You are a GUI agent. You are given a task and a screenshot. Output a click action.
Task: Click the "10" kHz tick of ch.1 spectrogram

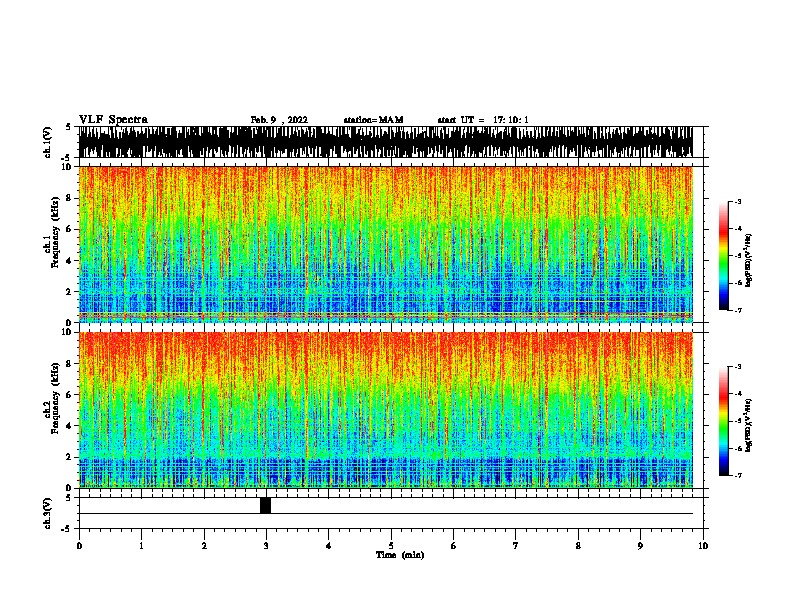(x=68, y=167)
